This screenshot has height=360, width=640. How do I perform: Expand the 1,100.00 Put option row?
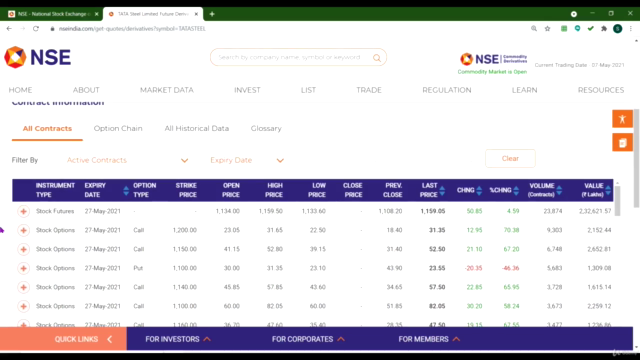pyautogui.click(x=24, y=268)
